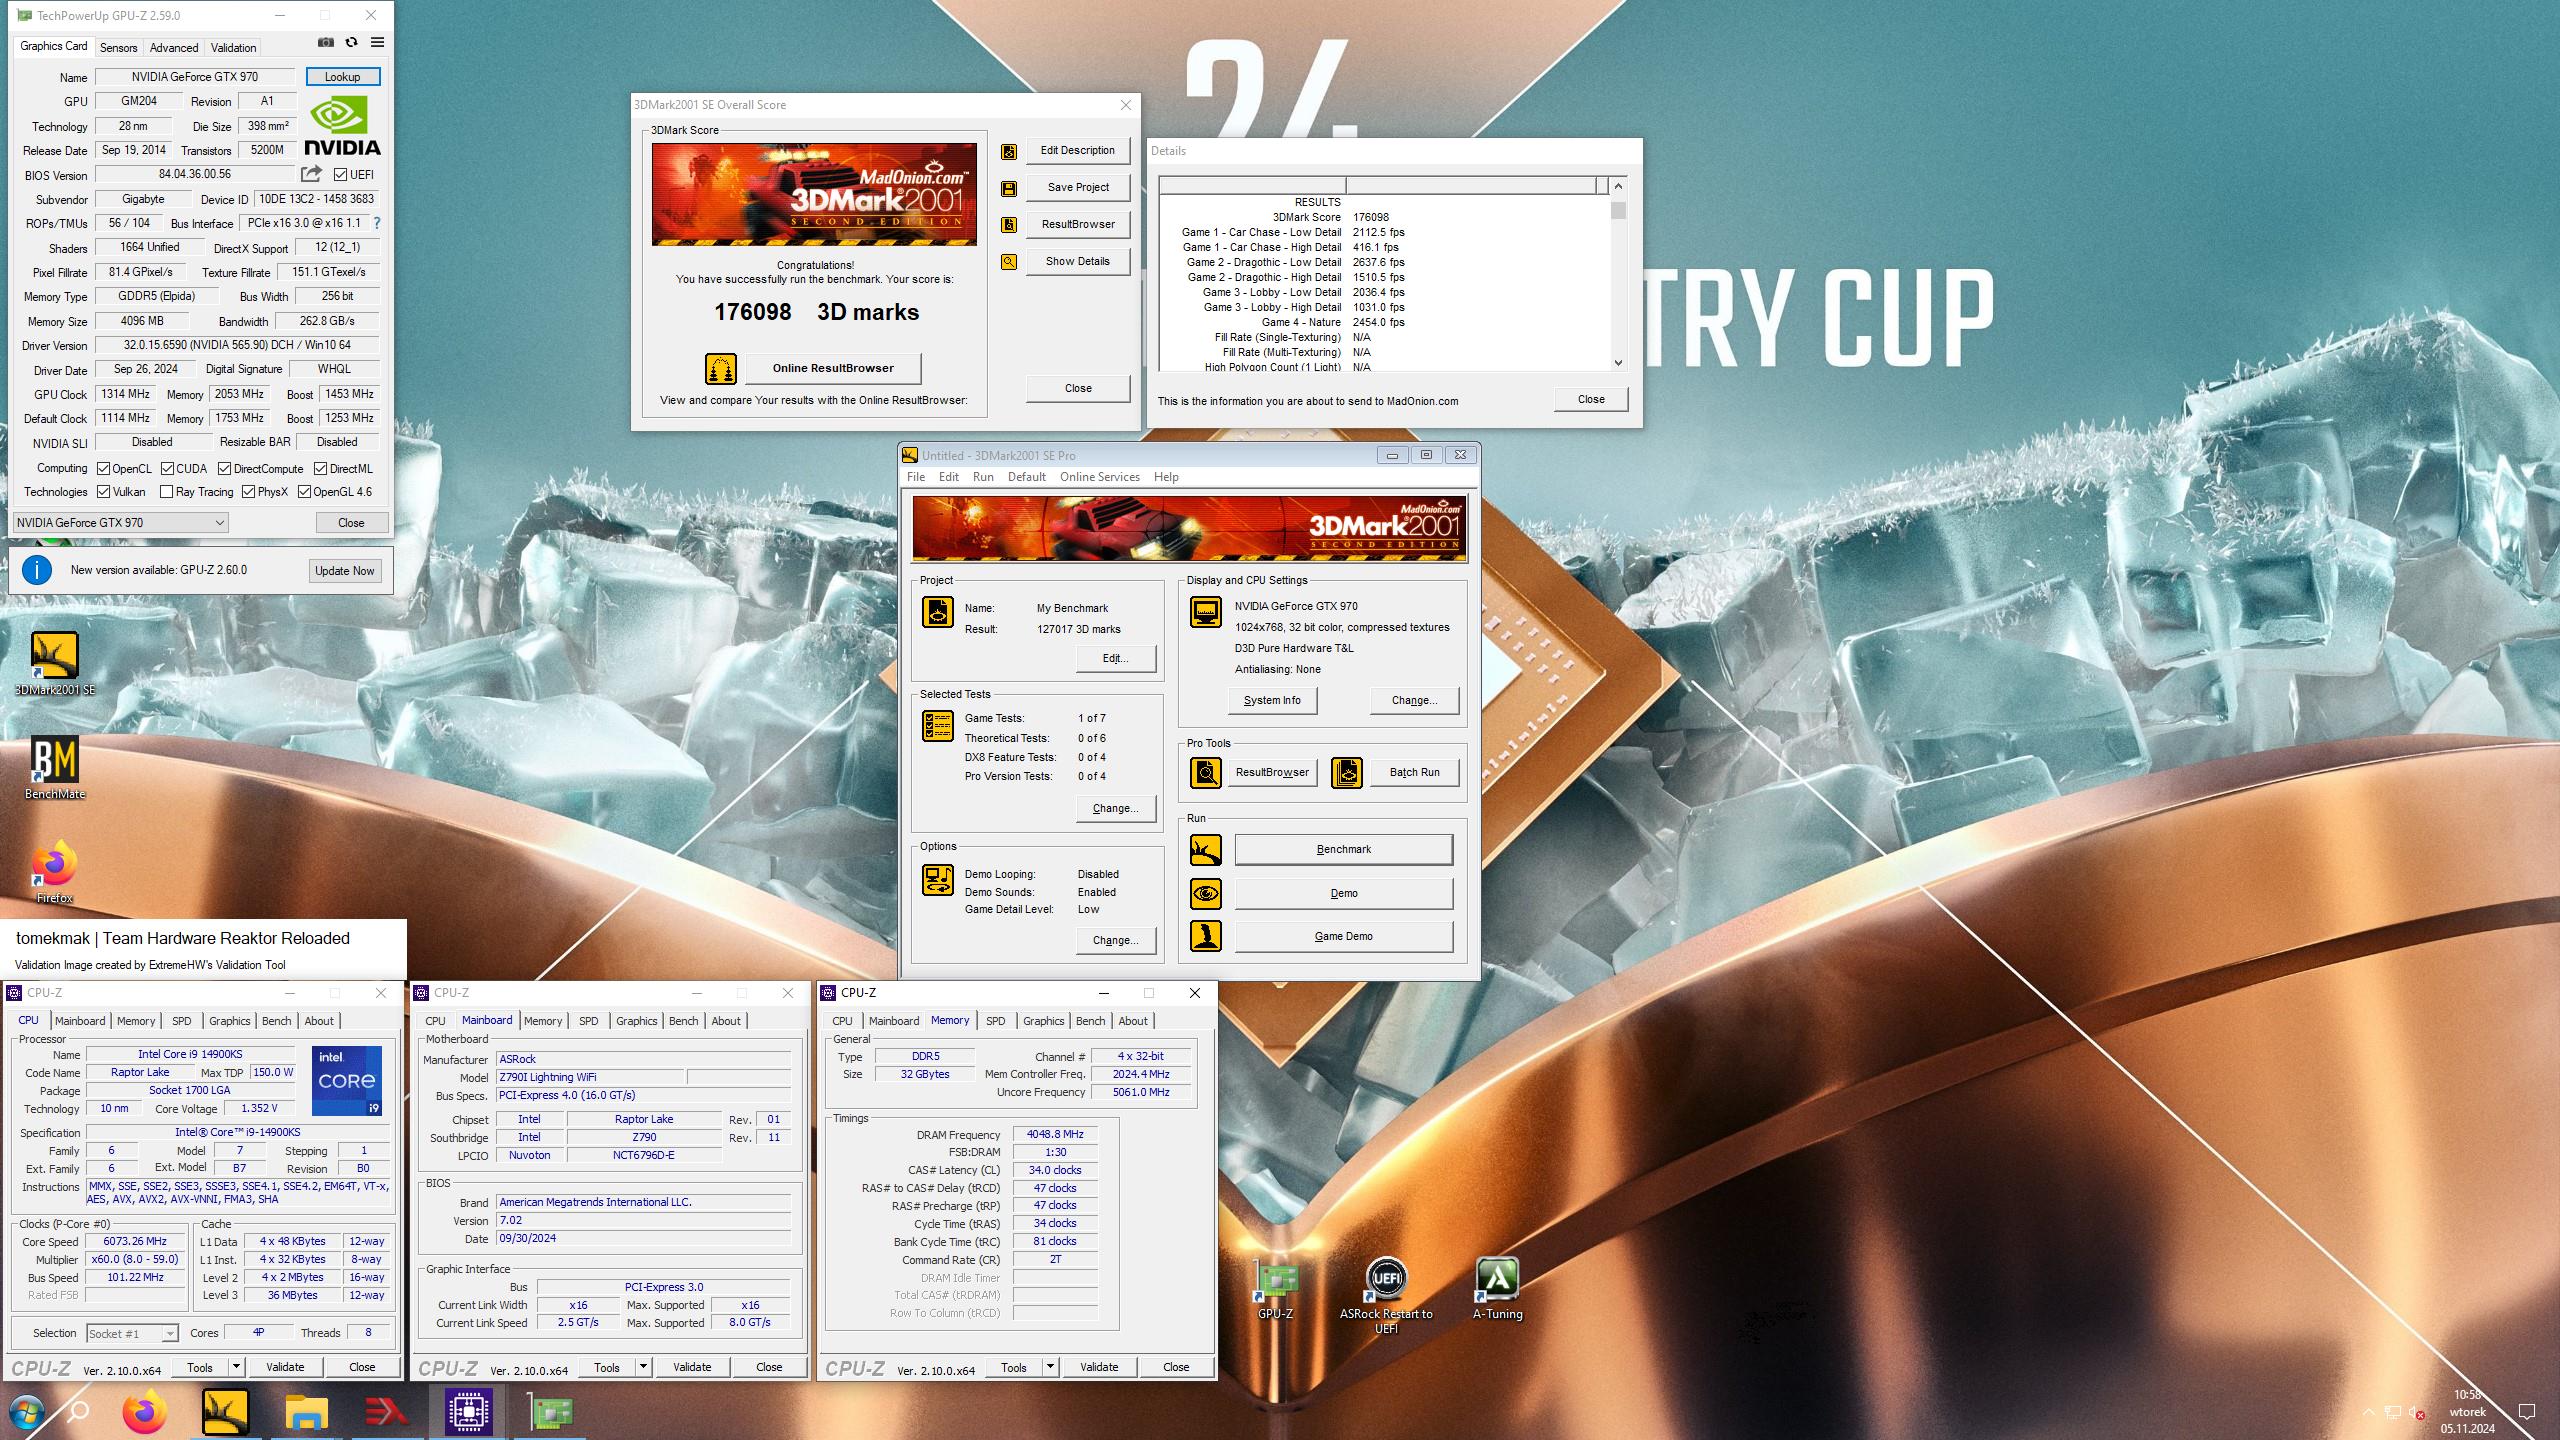Toggle the PhysX checkbox

pos(248,492)
